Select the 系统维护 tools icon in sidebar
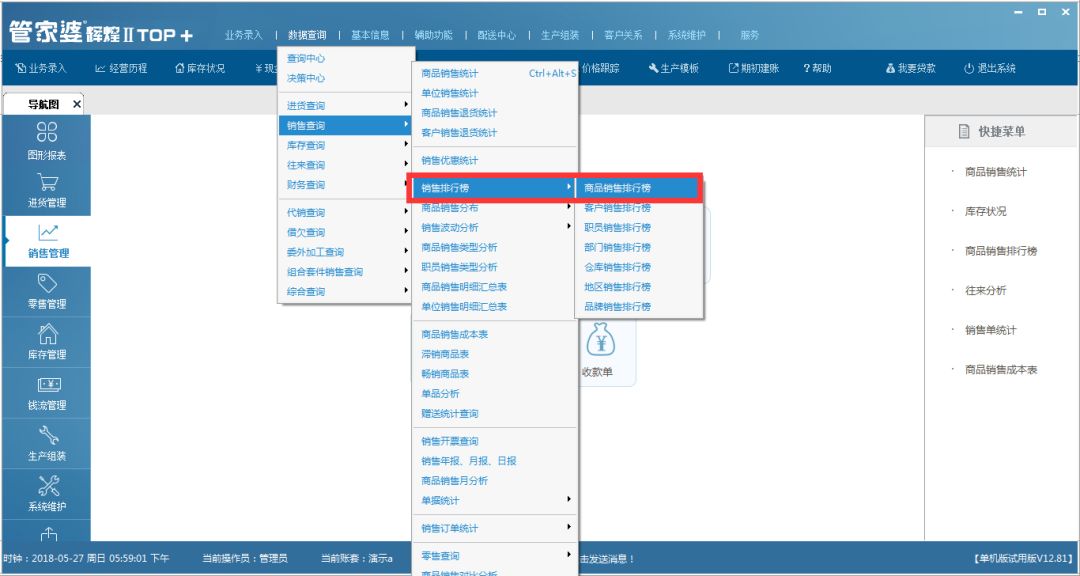The height and width of the screenshot is (576, 1080). (x=46, y=492)
